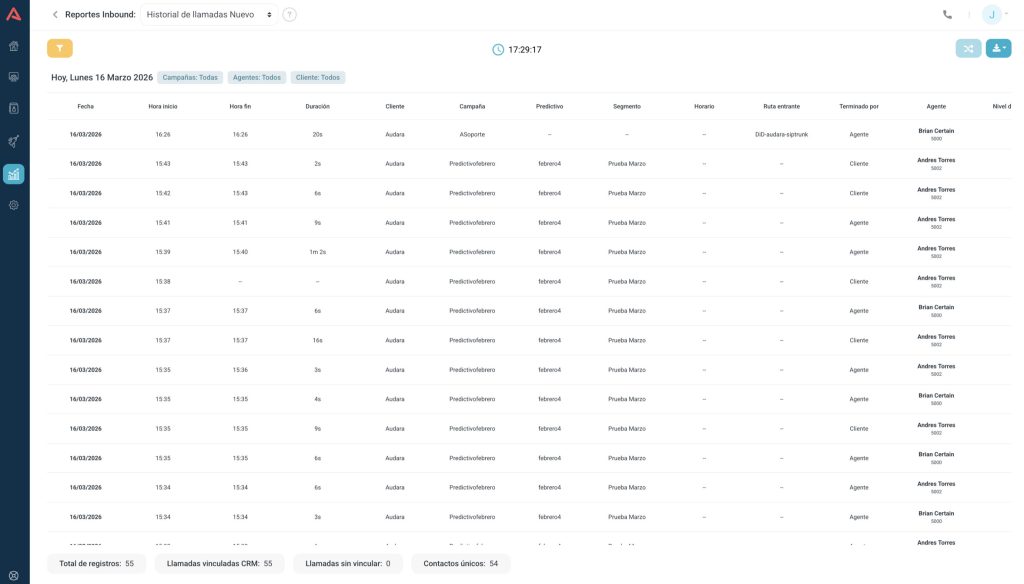The width and height of the screenshot is (1024, 584).
Task: Open the download export dropdown
Action: tap(998, 48)
